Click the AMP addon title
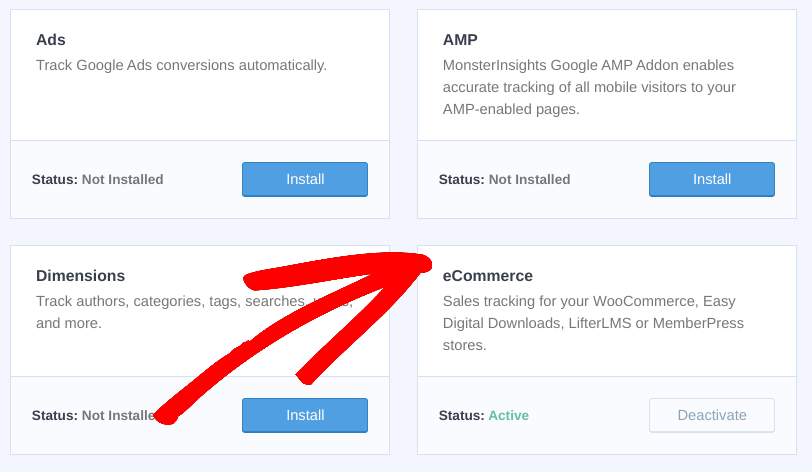The height and width of the screenshot is (472, 812). point(460,40)
